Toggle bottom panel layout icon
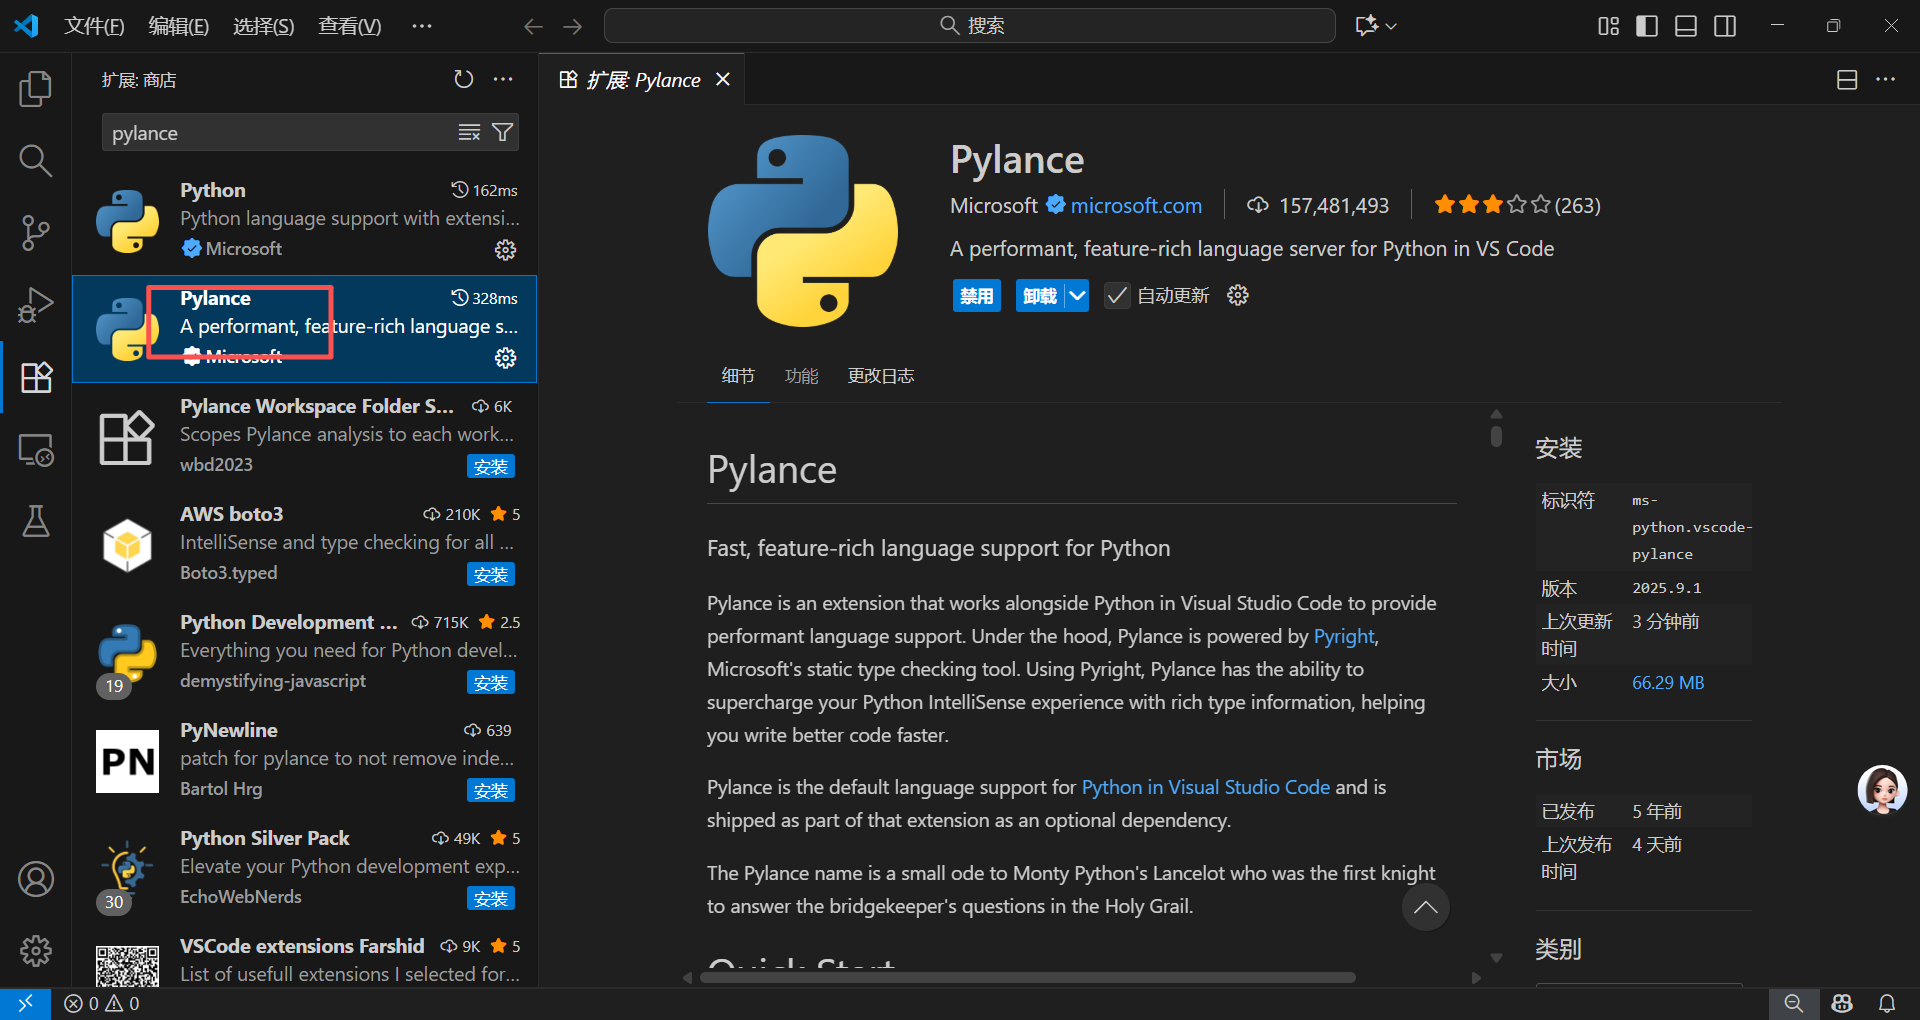Viewport: 1920px width, 1020px height. 1686,26
